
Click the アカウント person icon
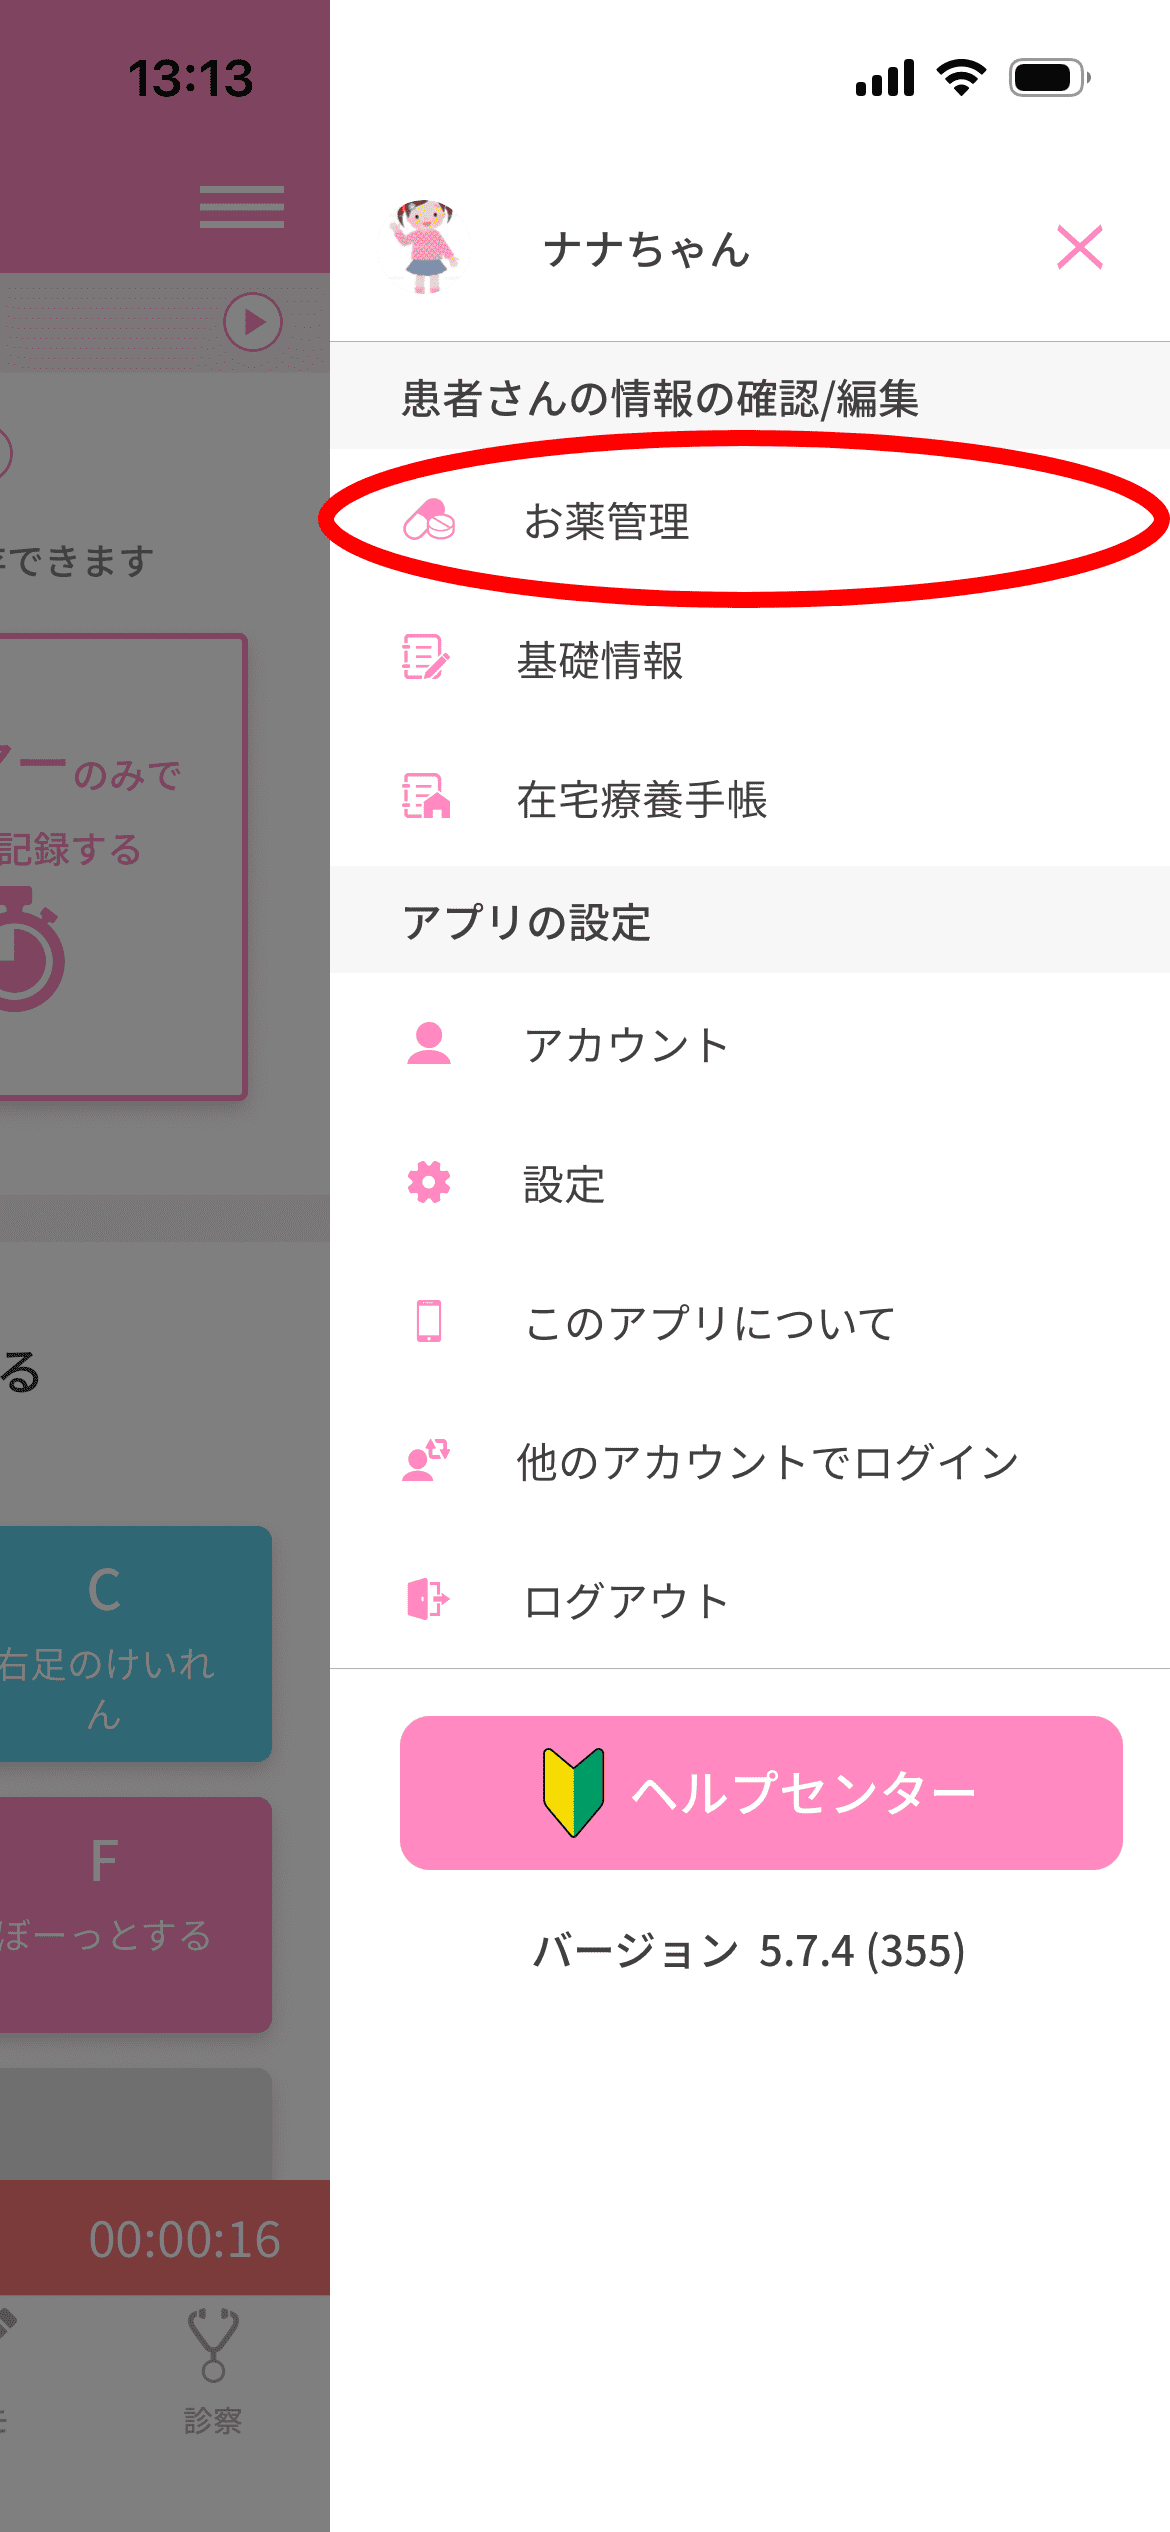(428, 1043)
